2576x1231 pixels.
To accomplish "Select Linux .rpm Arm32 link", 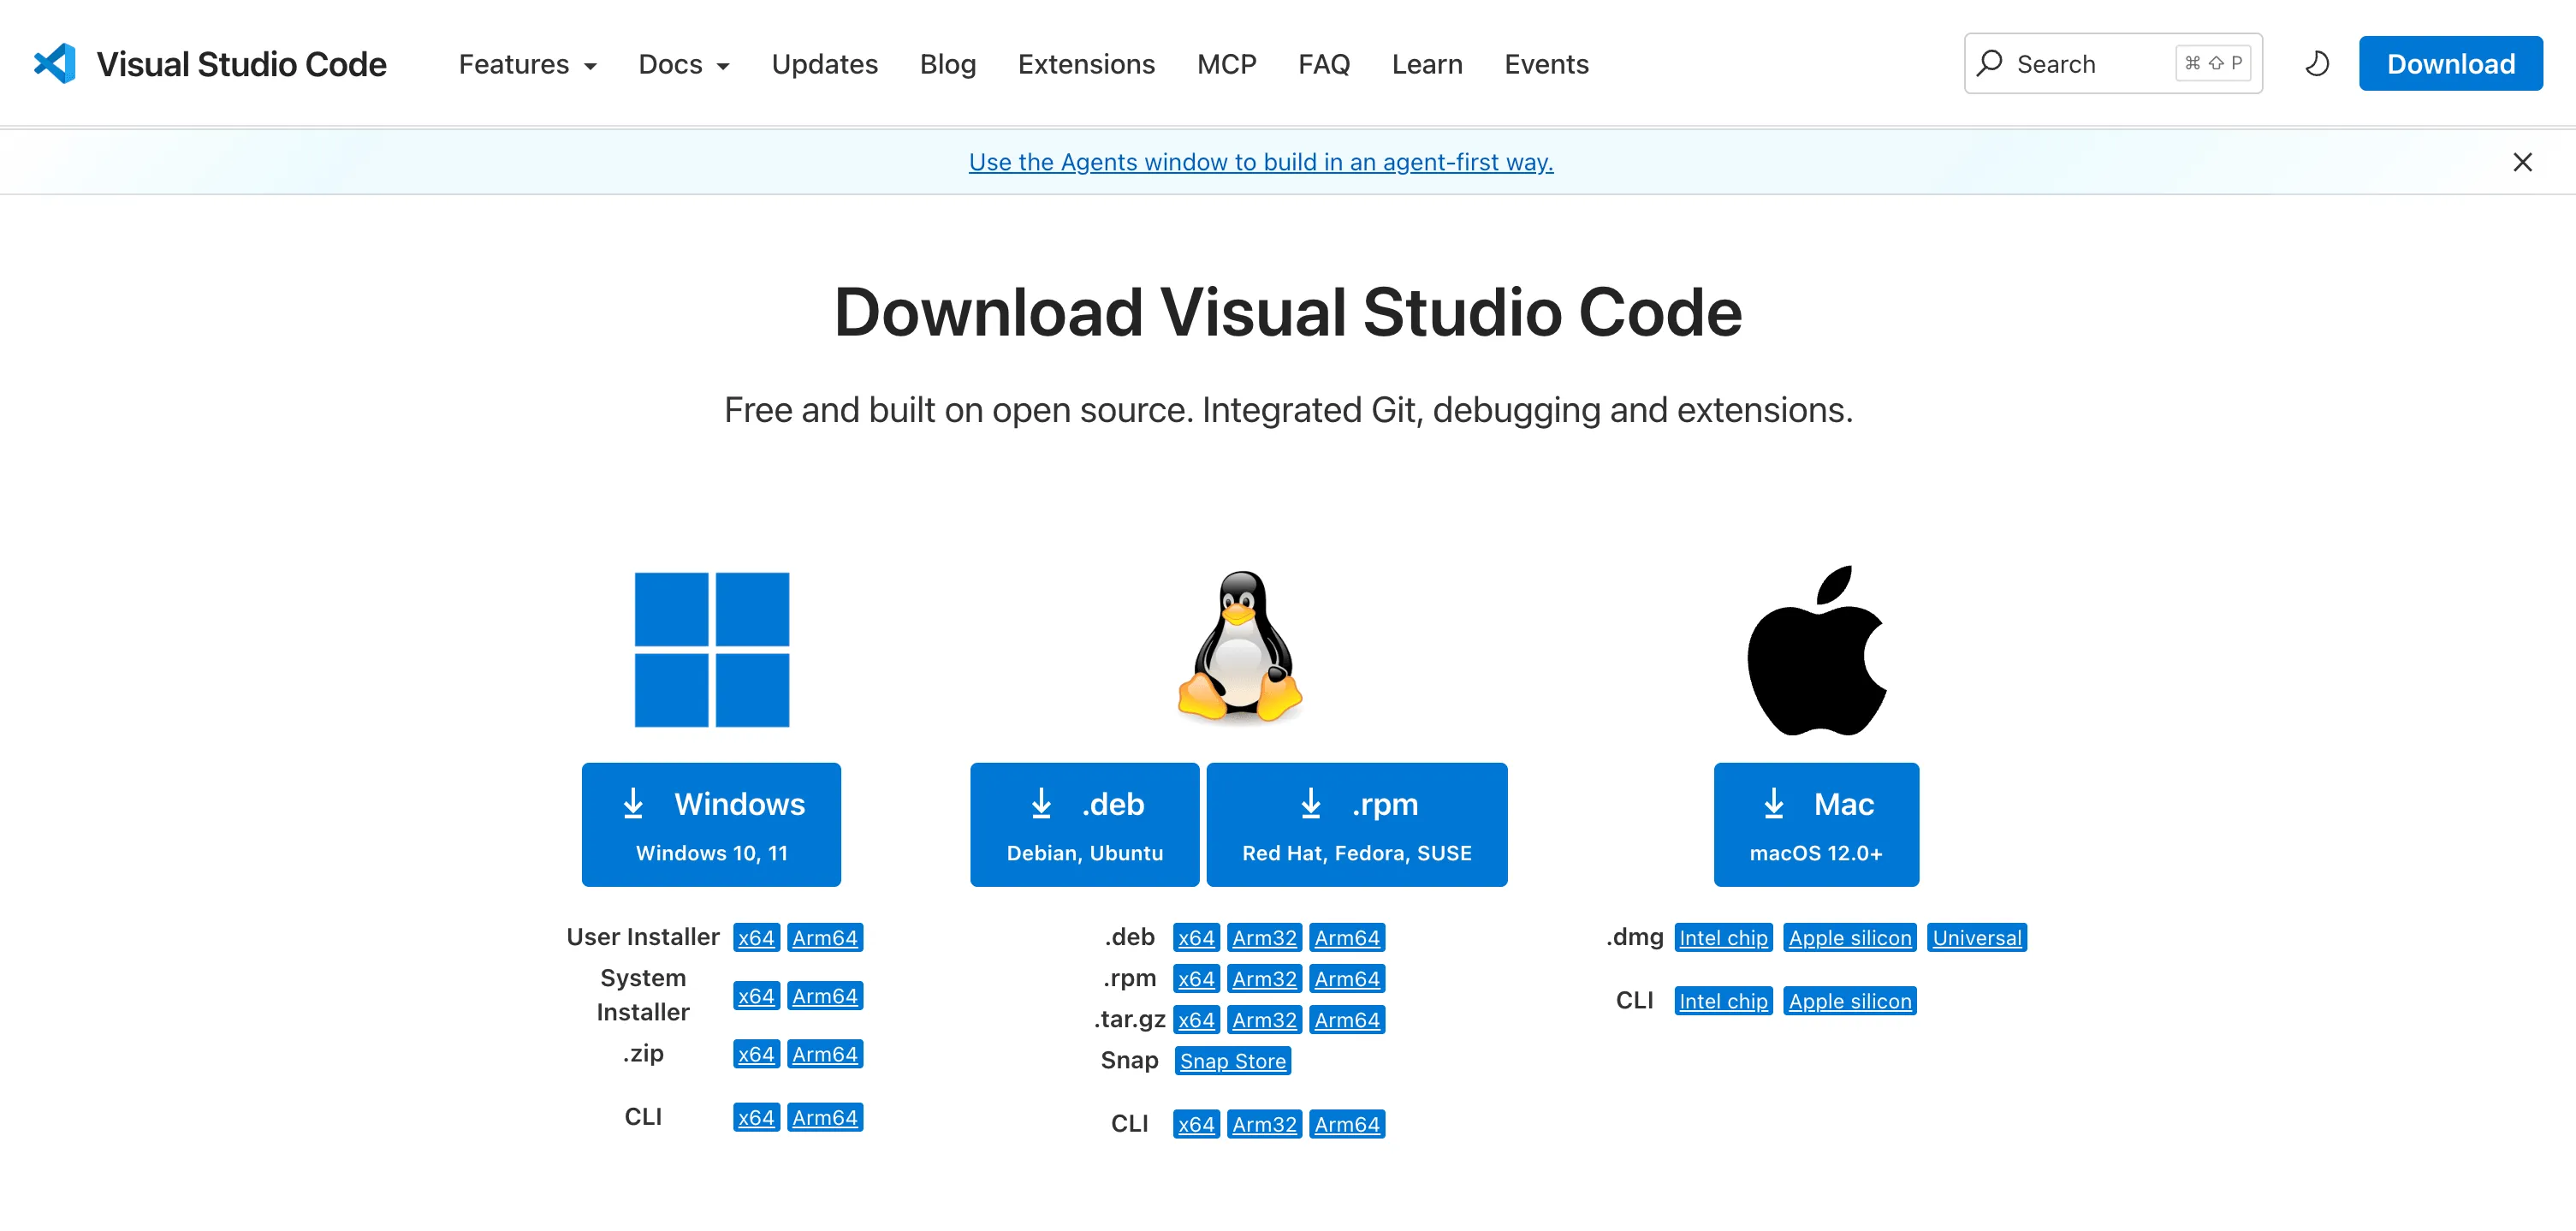I will [1264, 979].
